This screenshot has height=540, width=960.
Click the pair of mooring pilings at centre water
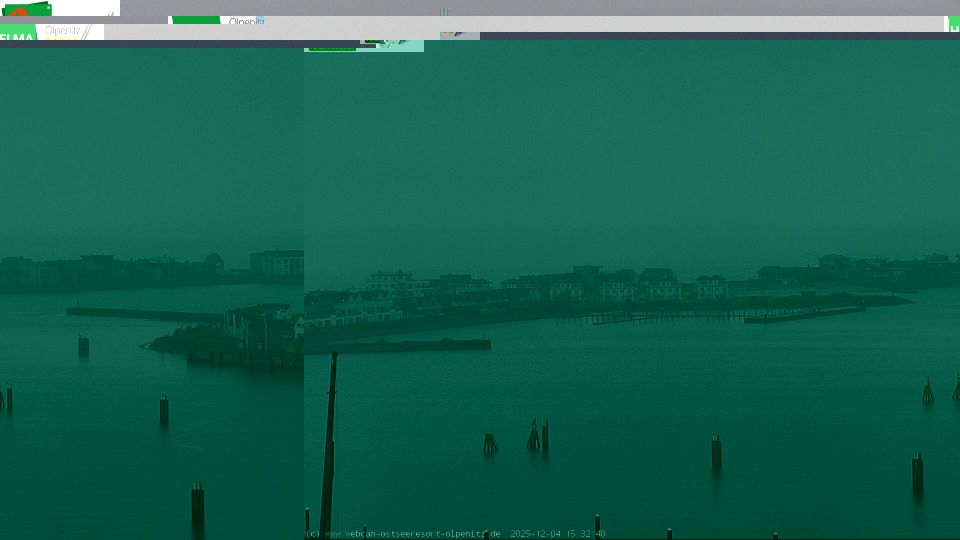(x=538, y=436)
